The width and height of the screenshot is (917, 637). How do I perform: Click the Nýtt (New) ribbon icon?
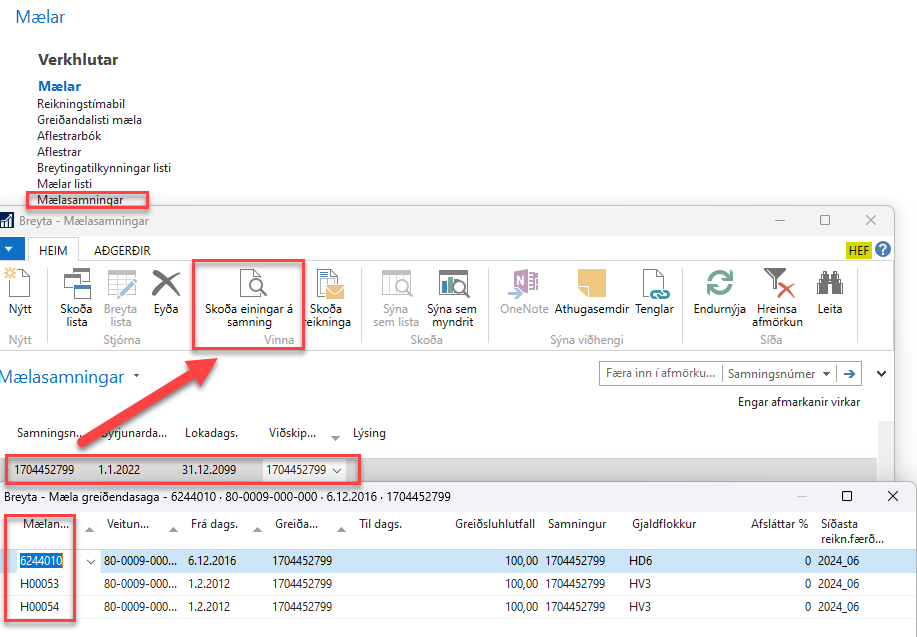(19, 292)
